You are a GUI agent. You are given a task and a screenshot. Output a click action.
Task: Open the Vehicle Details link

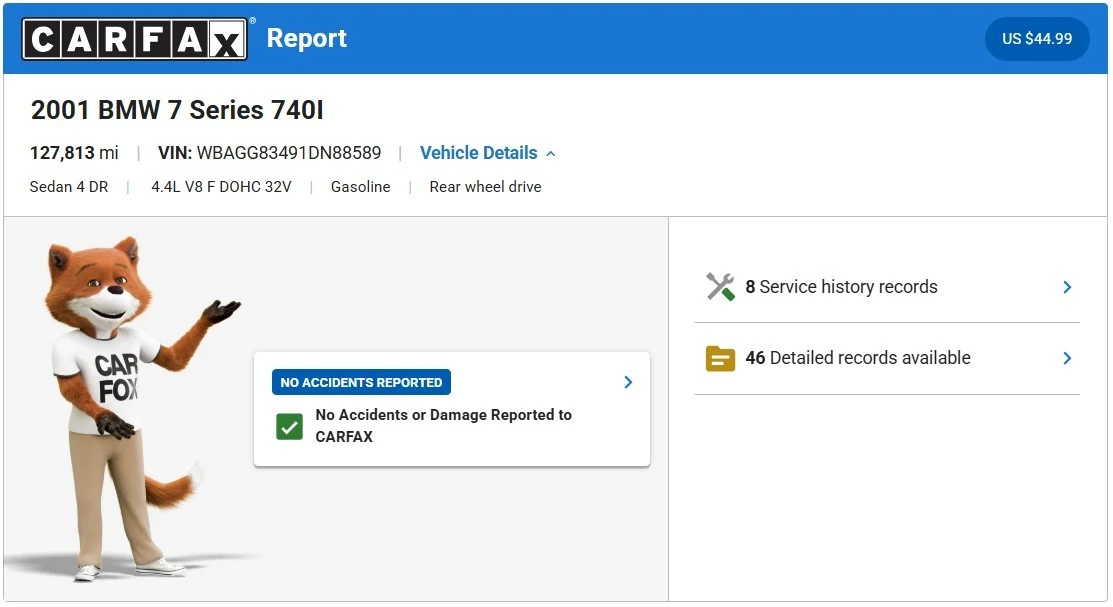click(478, 153)
